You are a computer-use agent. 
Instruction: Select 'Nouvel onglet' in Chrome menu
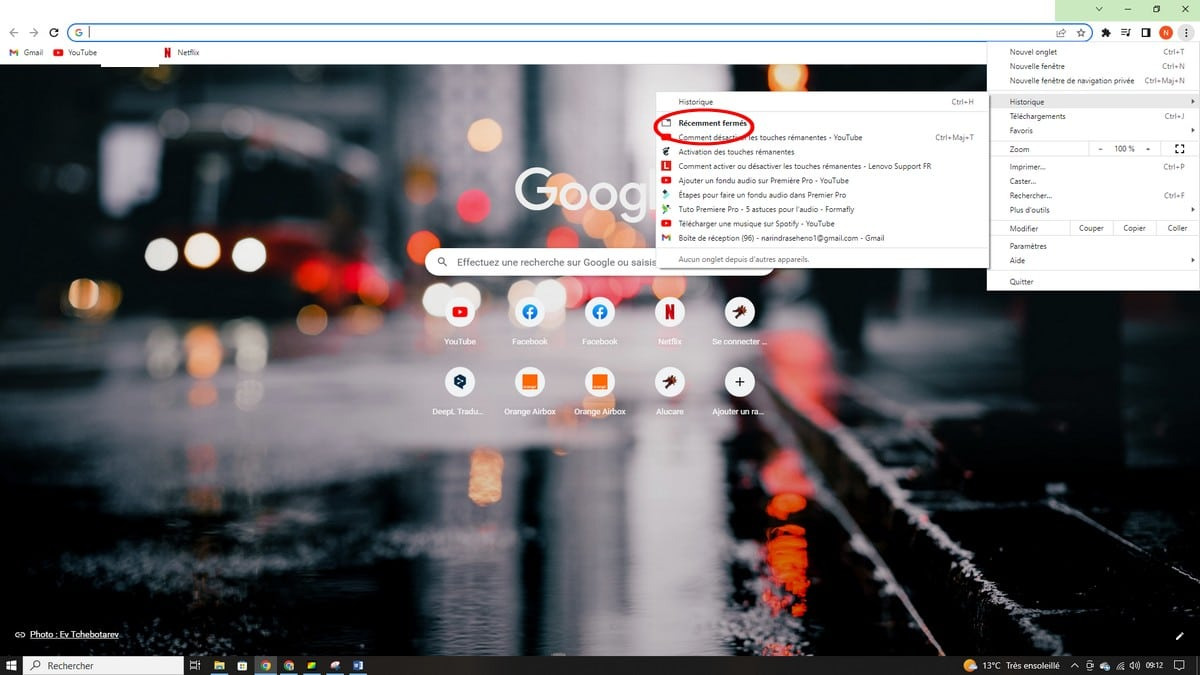pos(1093,52)
